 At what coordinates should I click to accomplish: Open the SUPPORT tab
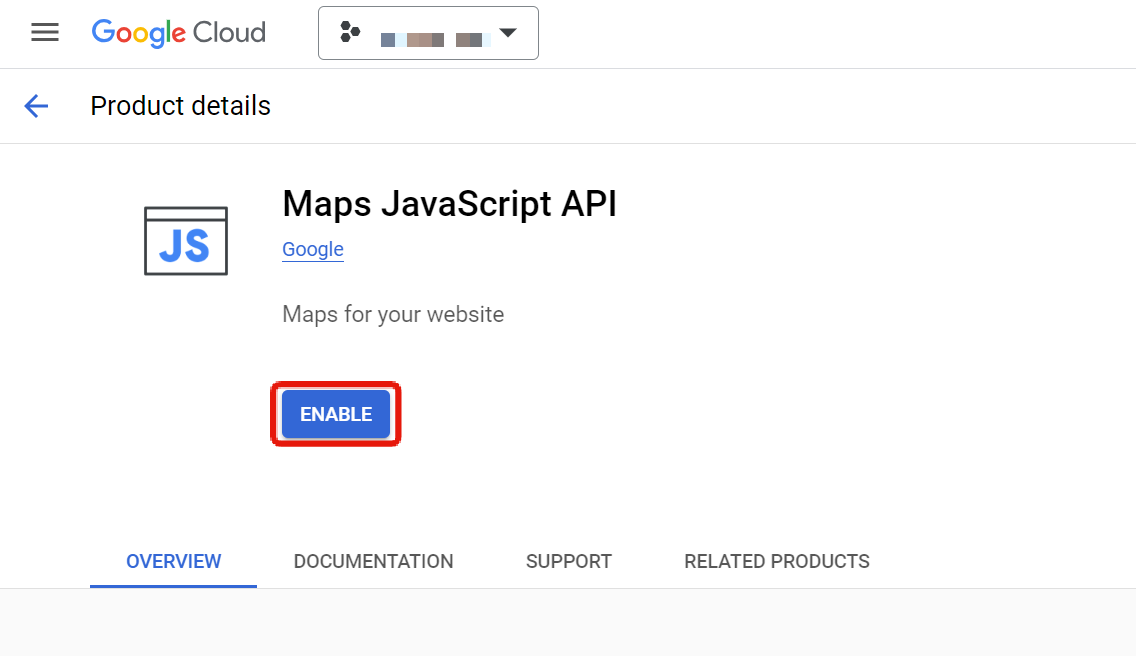tap(568, 561)
